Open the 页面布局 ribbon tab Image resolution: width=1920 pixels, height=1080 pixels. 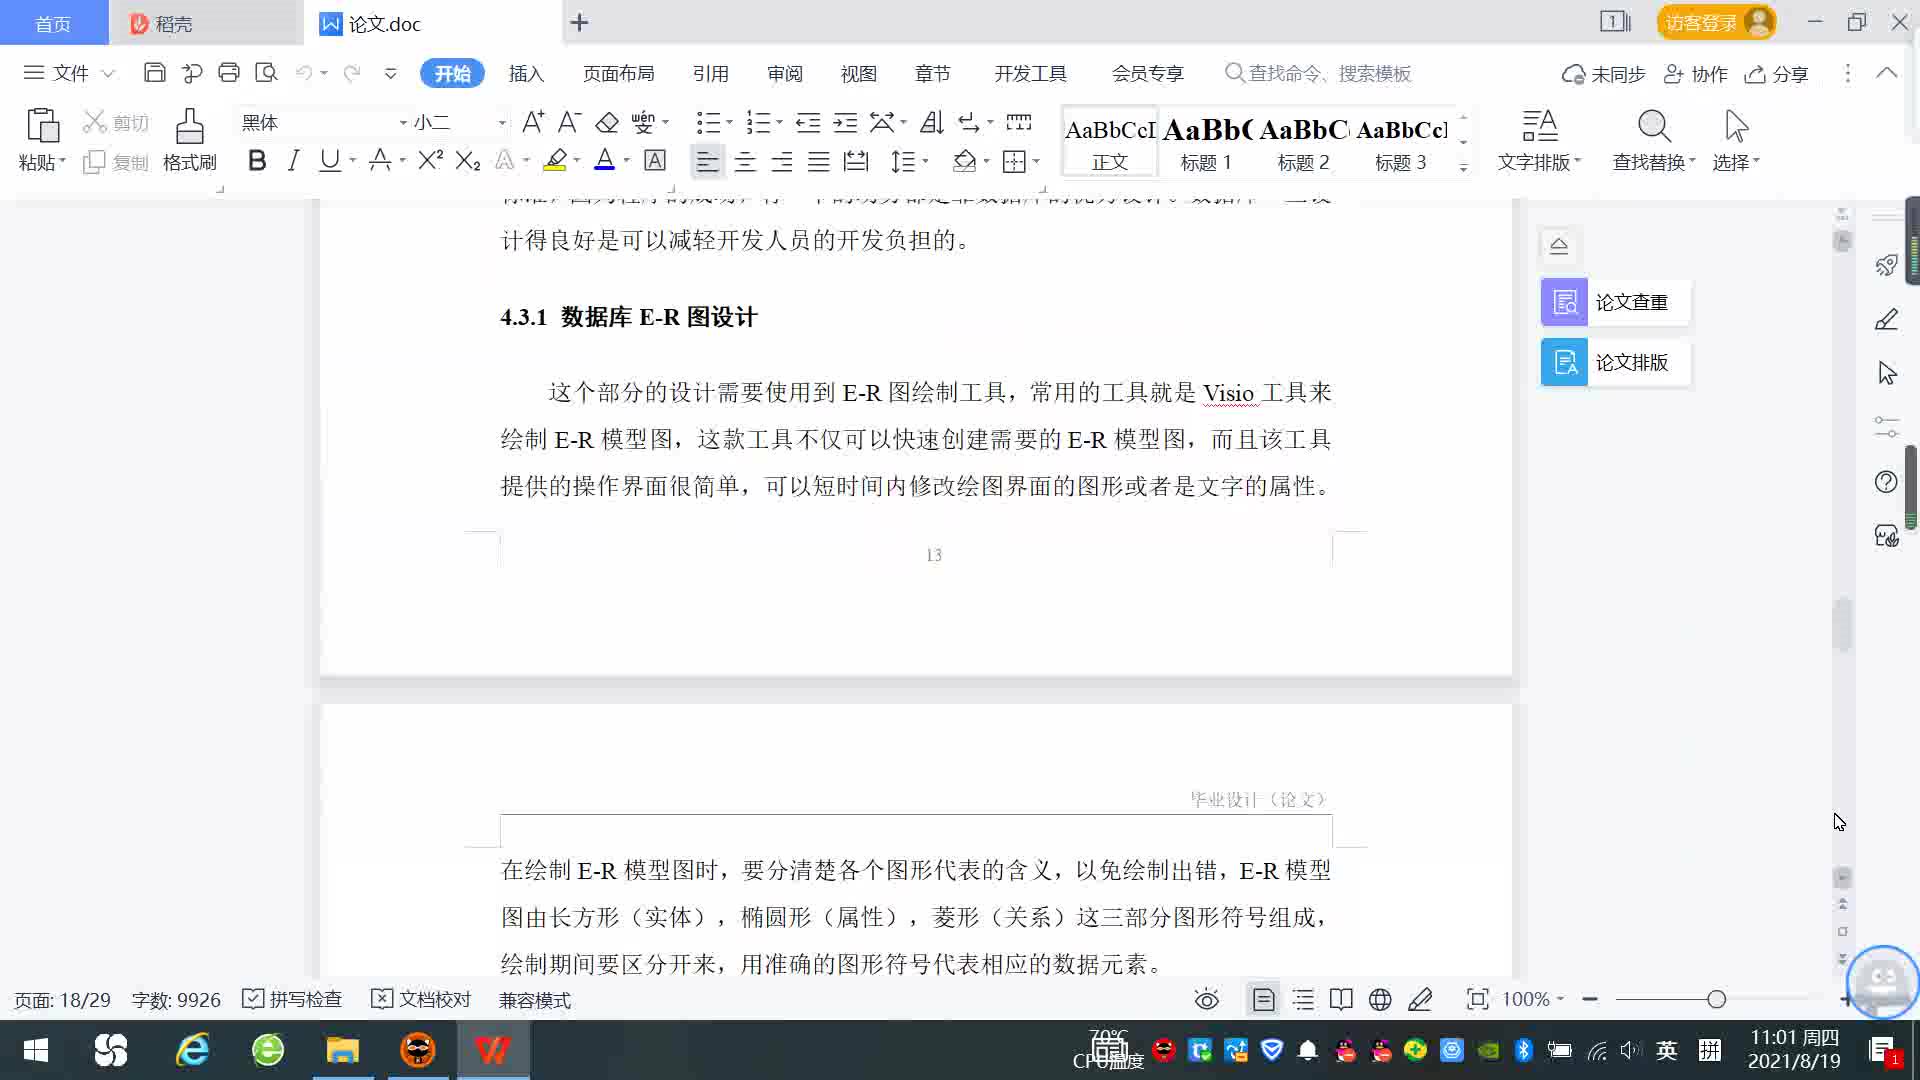[618, 73]
